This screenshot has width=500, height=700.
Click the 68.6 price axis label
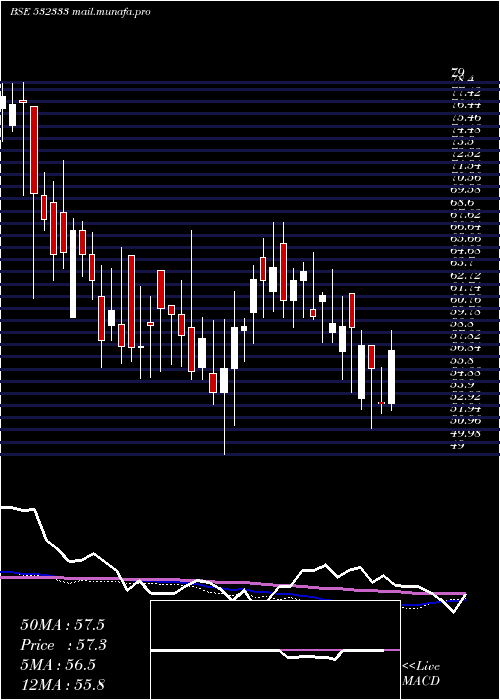[x=462, y=203]
